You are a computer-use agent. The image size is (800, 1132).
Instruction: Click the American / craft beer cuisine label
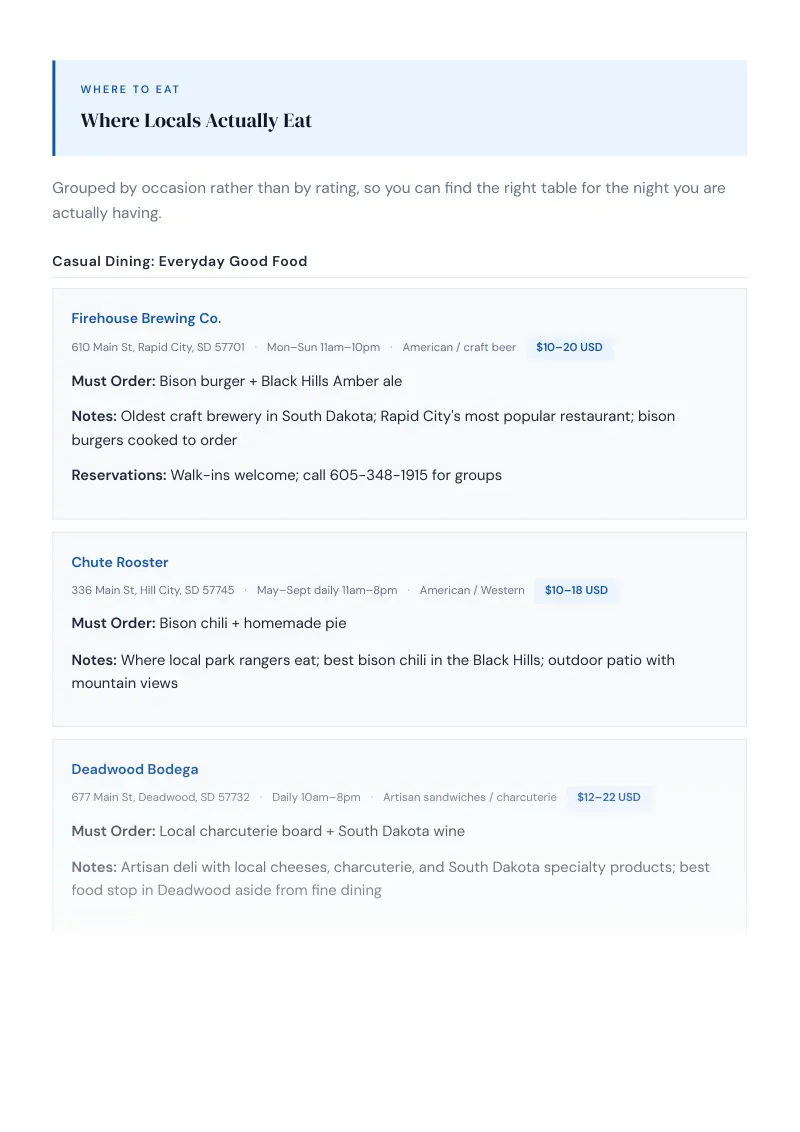tap(459, 347)
